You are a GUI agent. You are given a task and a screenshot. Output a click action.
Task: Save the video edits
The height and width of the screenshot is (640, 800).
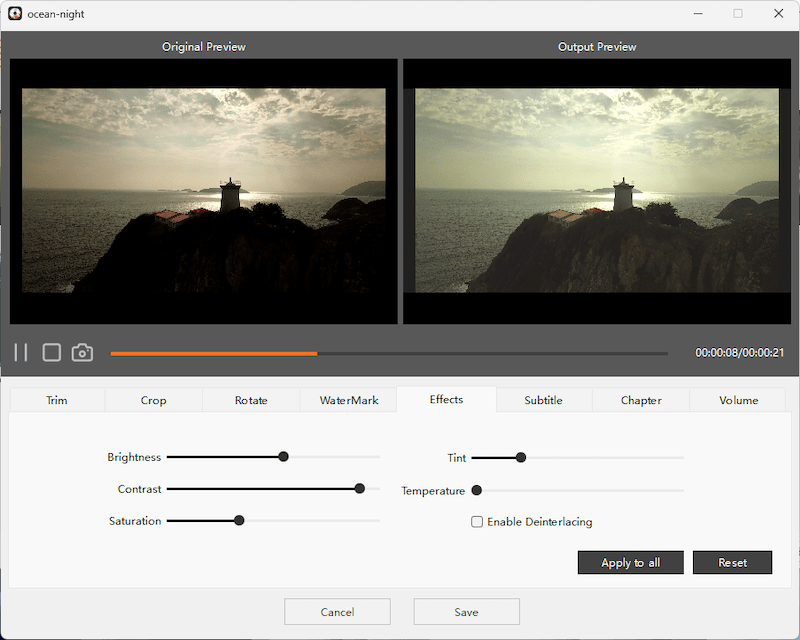[x=466, y=612]
